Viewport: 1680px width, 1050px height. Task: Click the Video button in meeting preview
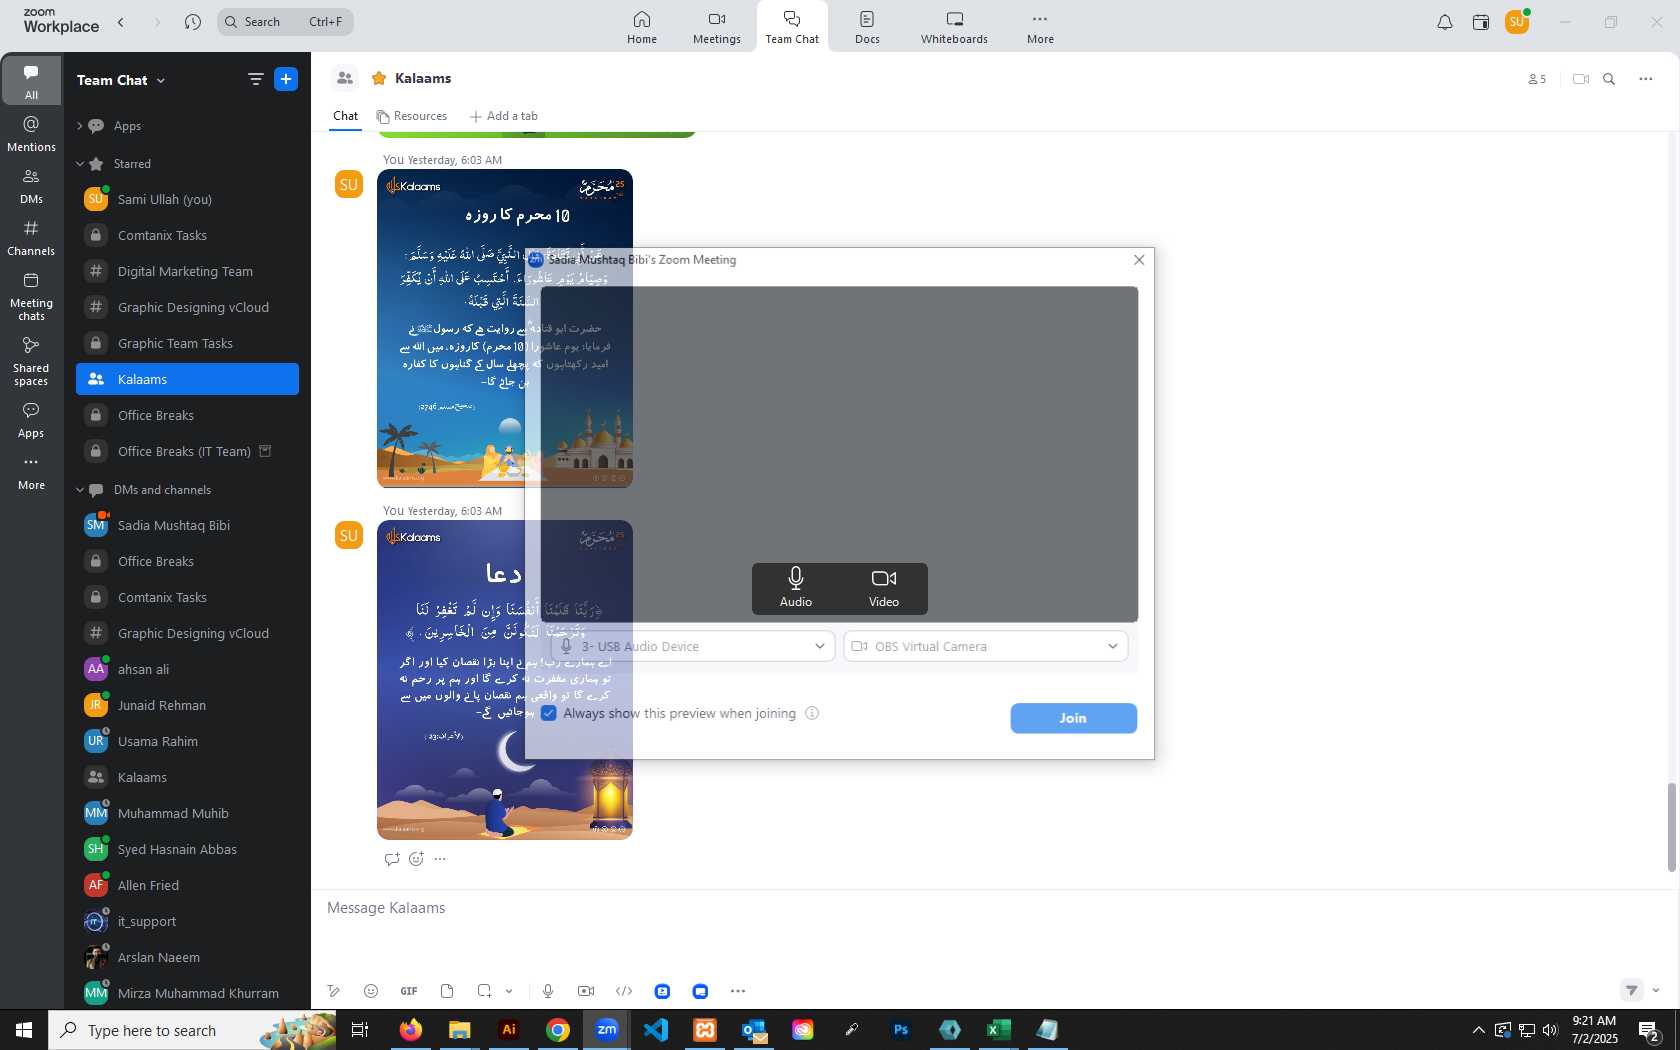(884, 588)
